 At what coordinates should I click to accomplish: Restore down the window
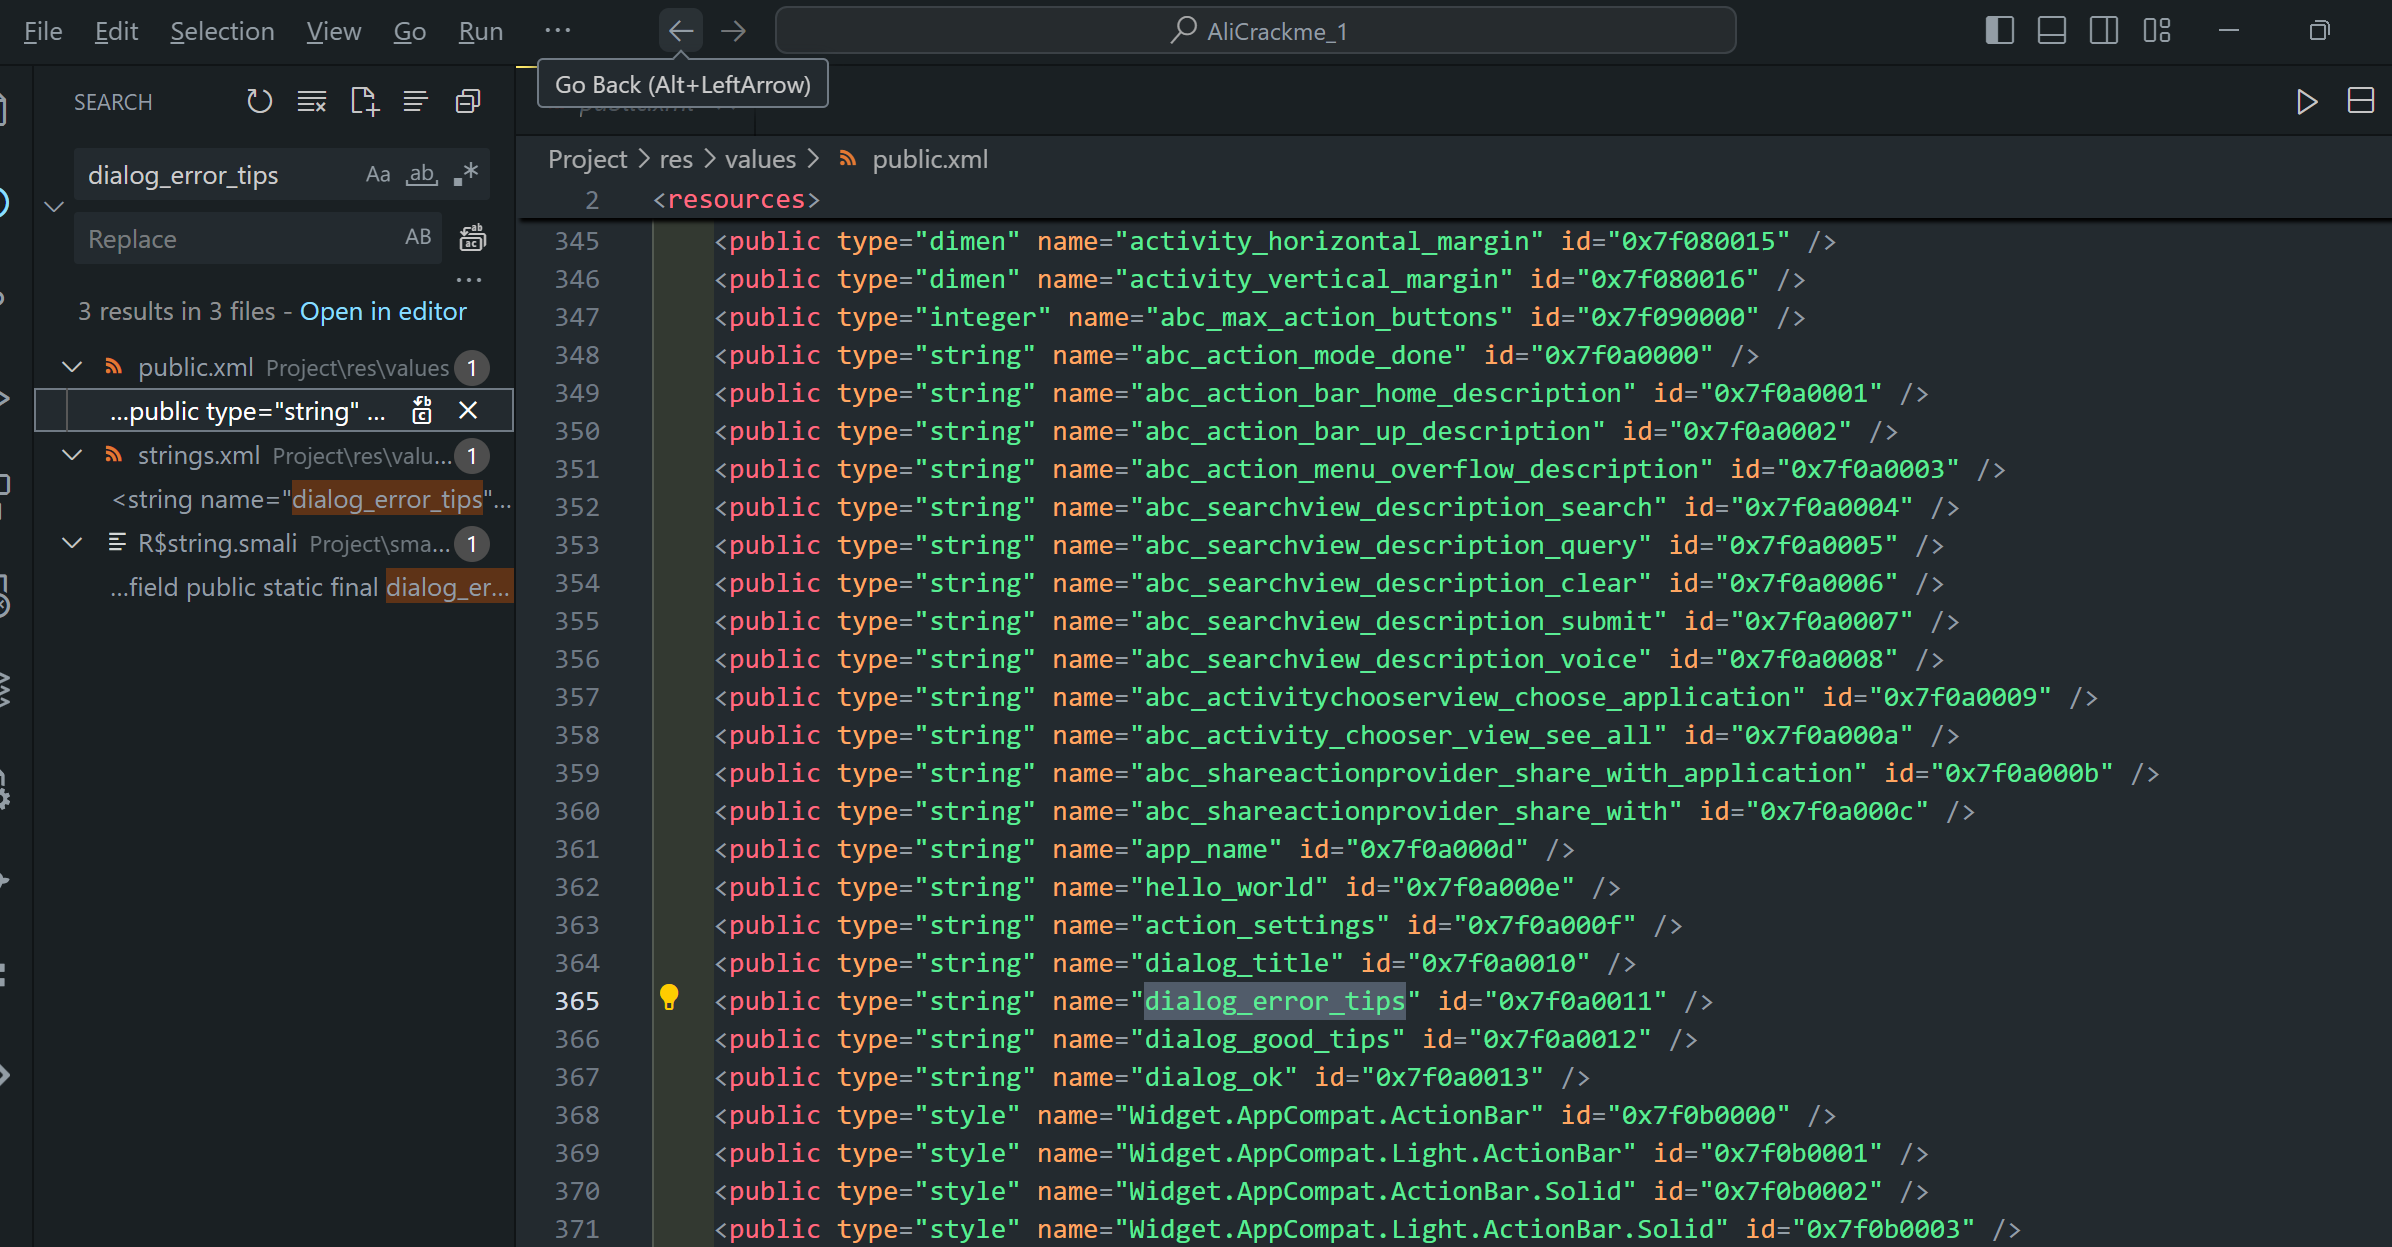(2319, 31)
